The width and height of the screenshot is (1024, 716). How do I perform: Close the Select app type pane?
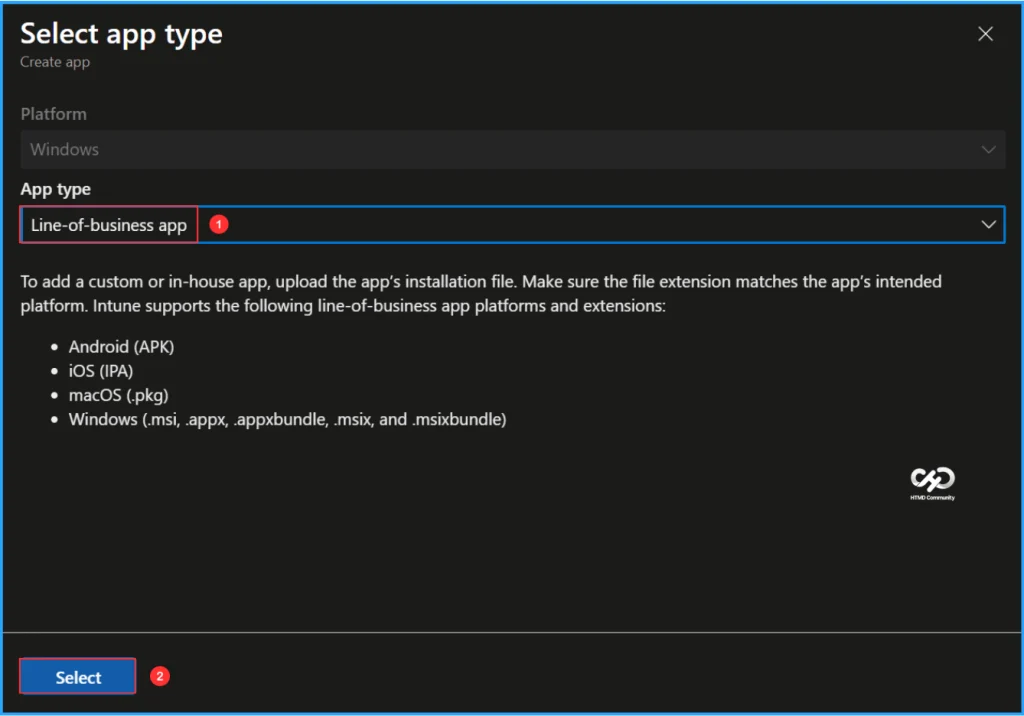pos(985,34)
